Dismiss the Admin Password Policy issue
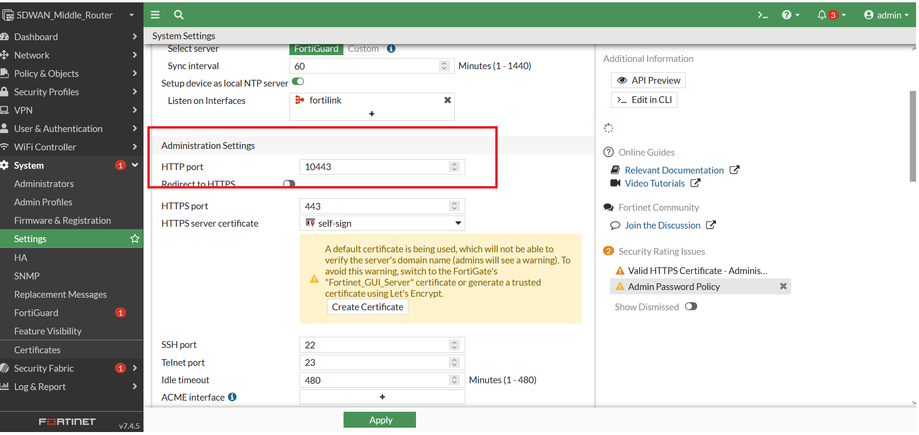 point(783,287)
